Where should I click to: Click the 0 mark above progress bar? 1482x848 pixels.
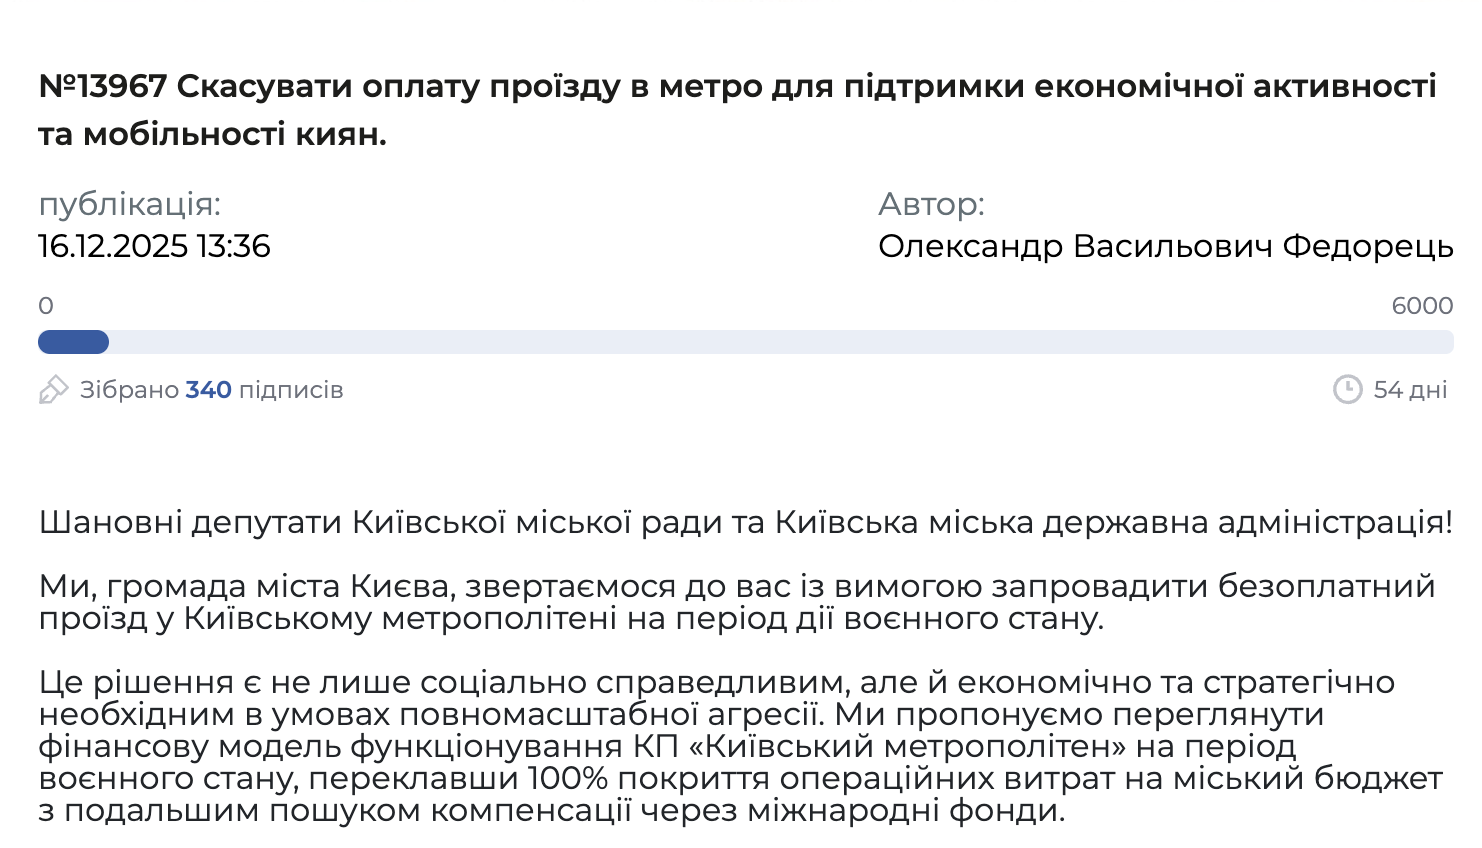point(46,306)
